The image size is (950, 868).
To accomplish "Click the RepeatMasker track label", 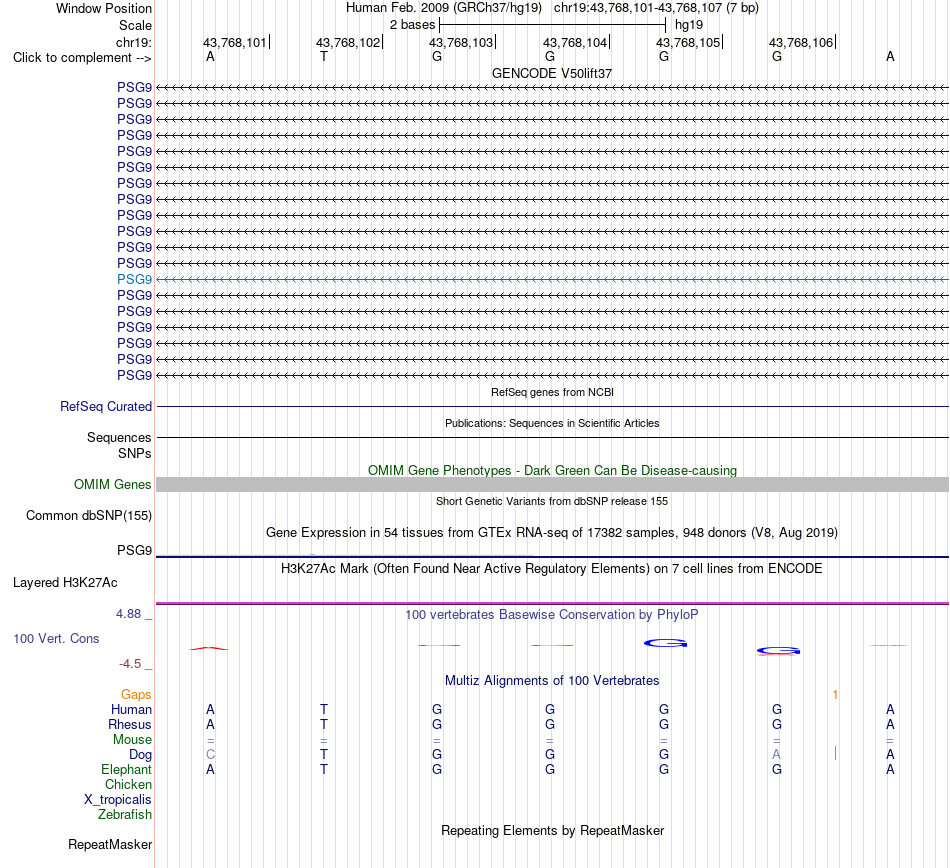I will (x=110, y=845).
